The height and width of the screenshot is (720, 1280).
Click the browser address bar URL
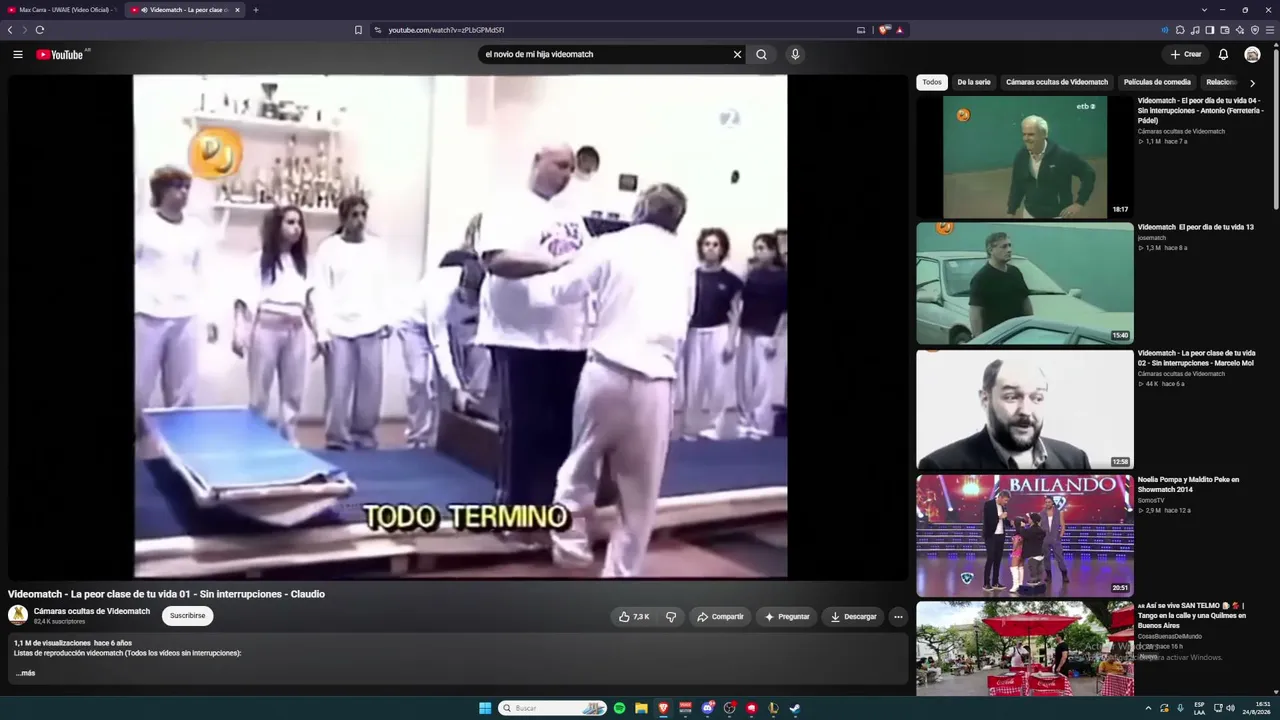coord(446,30)
